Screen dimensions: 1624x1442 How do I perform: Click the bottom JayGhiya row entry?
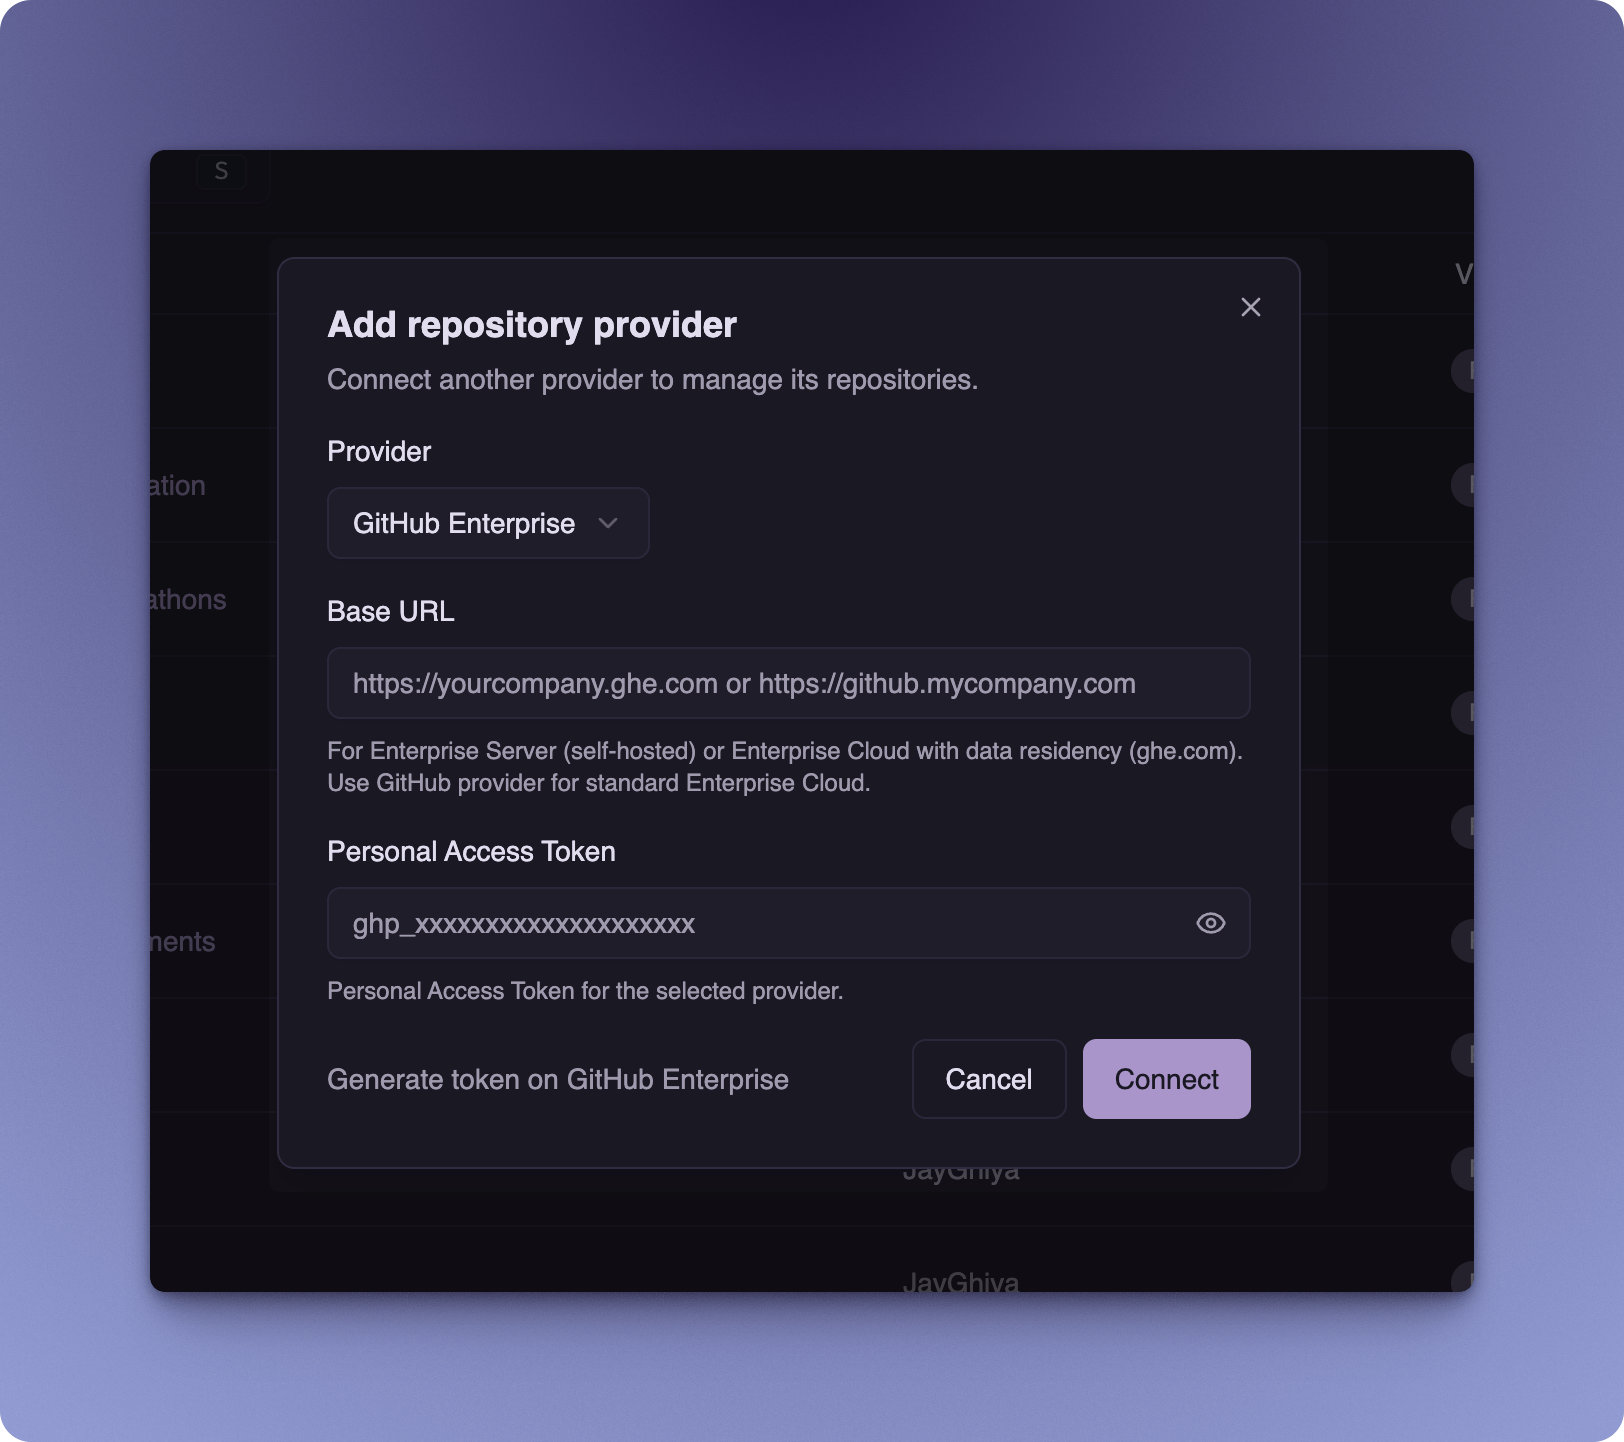(960, 1281)
